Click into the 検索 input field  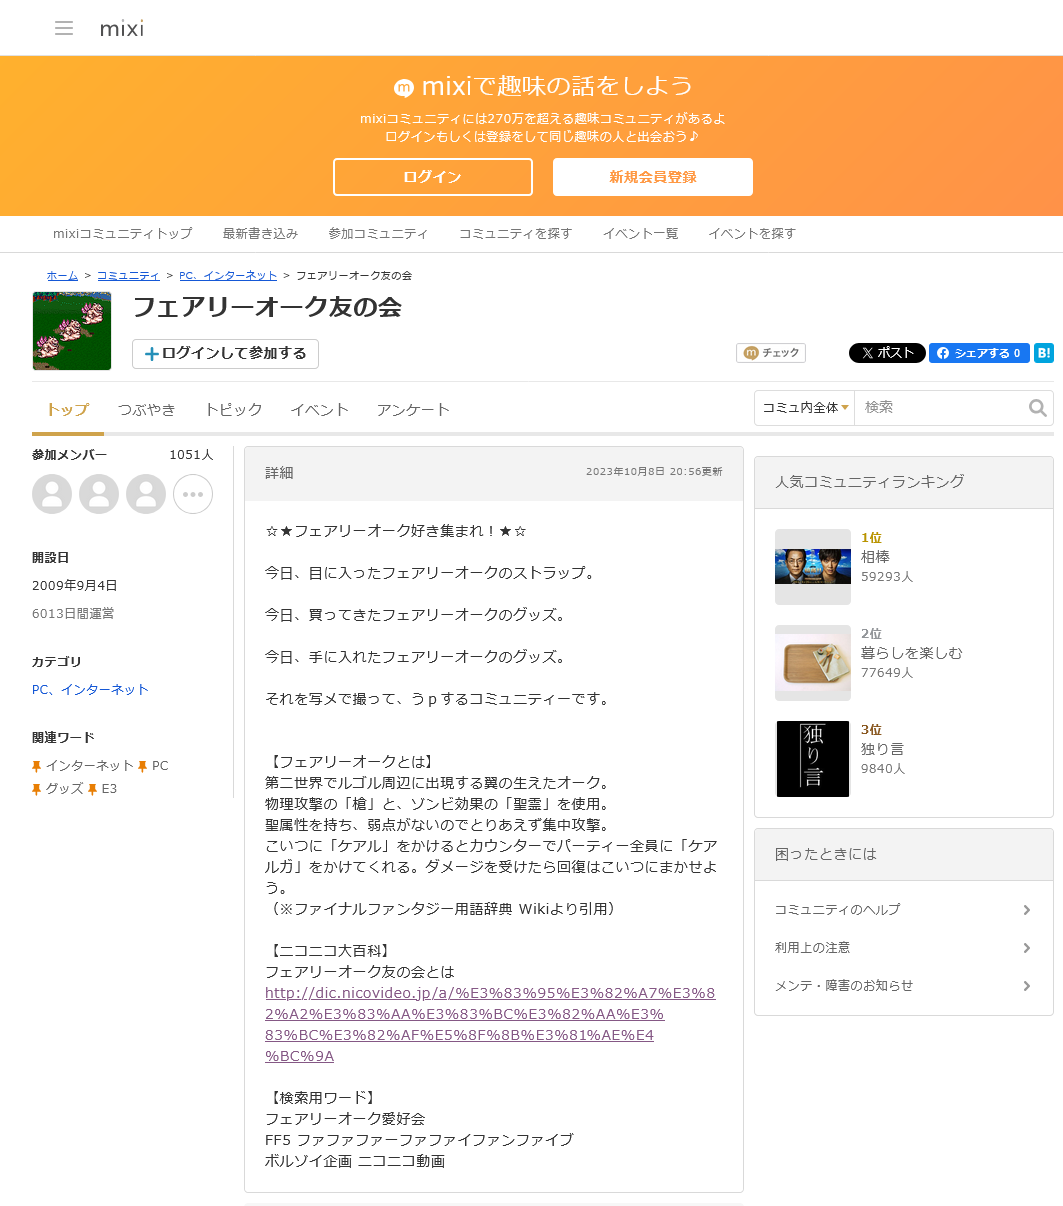tap(940, 408)
